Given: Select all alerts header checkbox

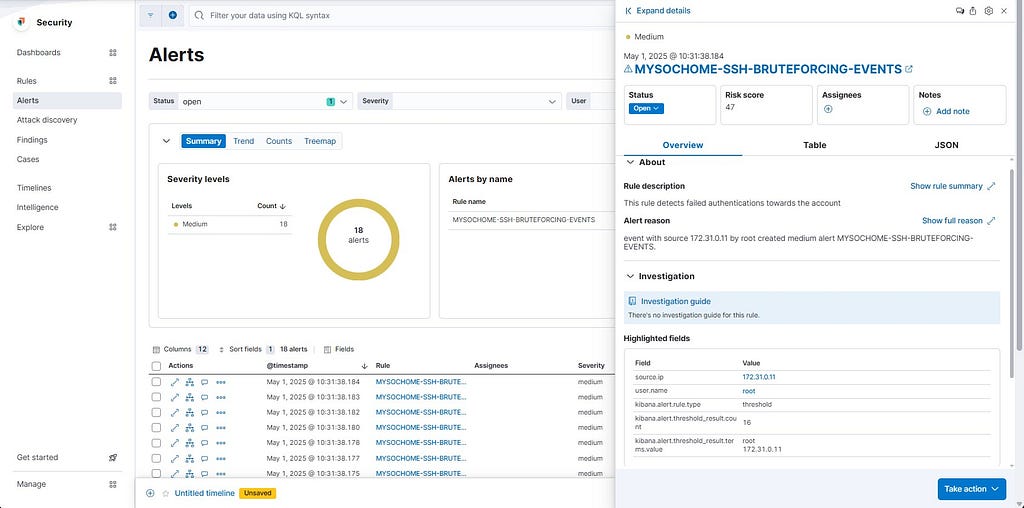Looking at the screenshot, I should [x=156, y=366].
